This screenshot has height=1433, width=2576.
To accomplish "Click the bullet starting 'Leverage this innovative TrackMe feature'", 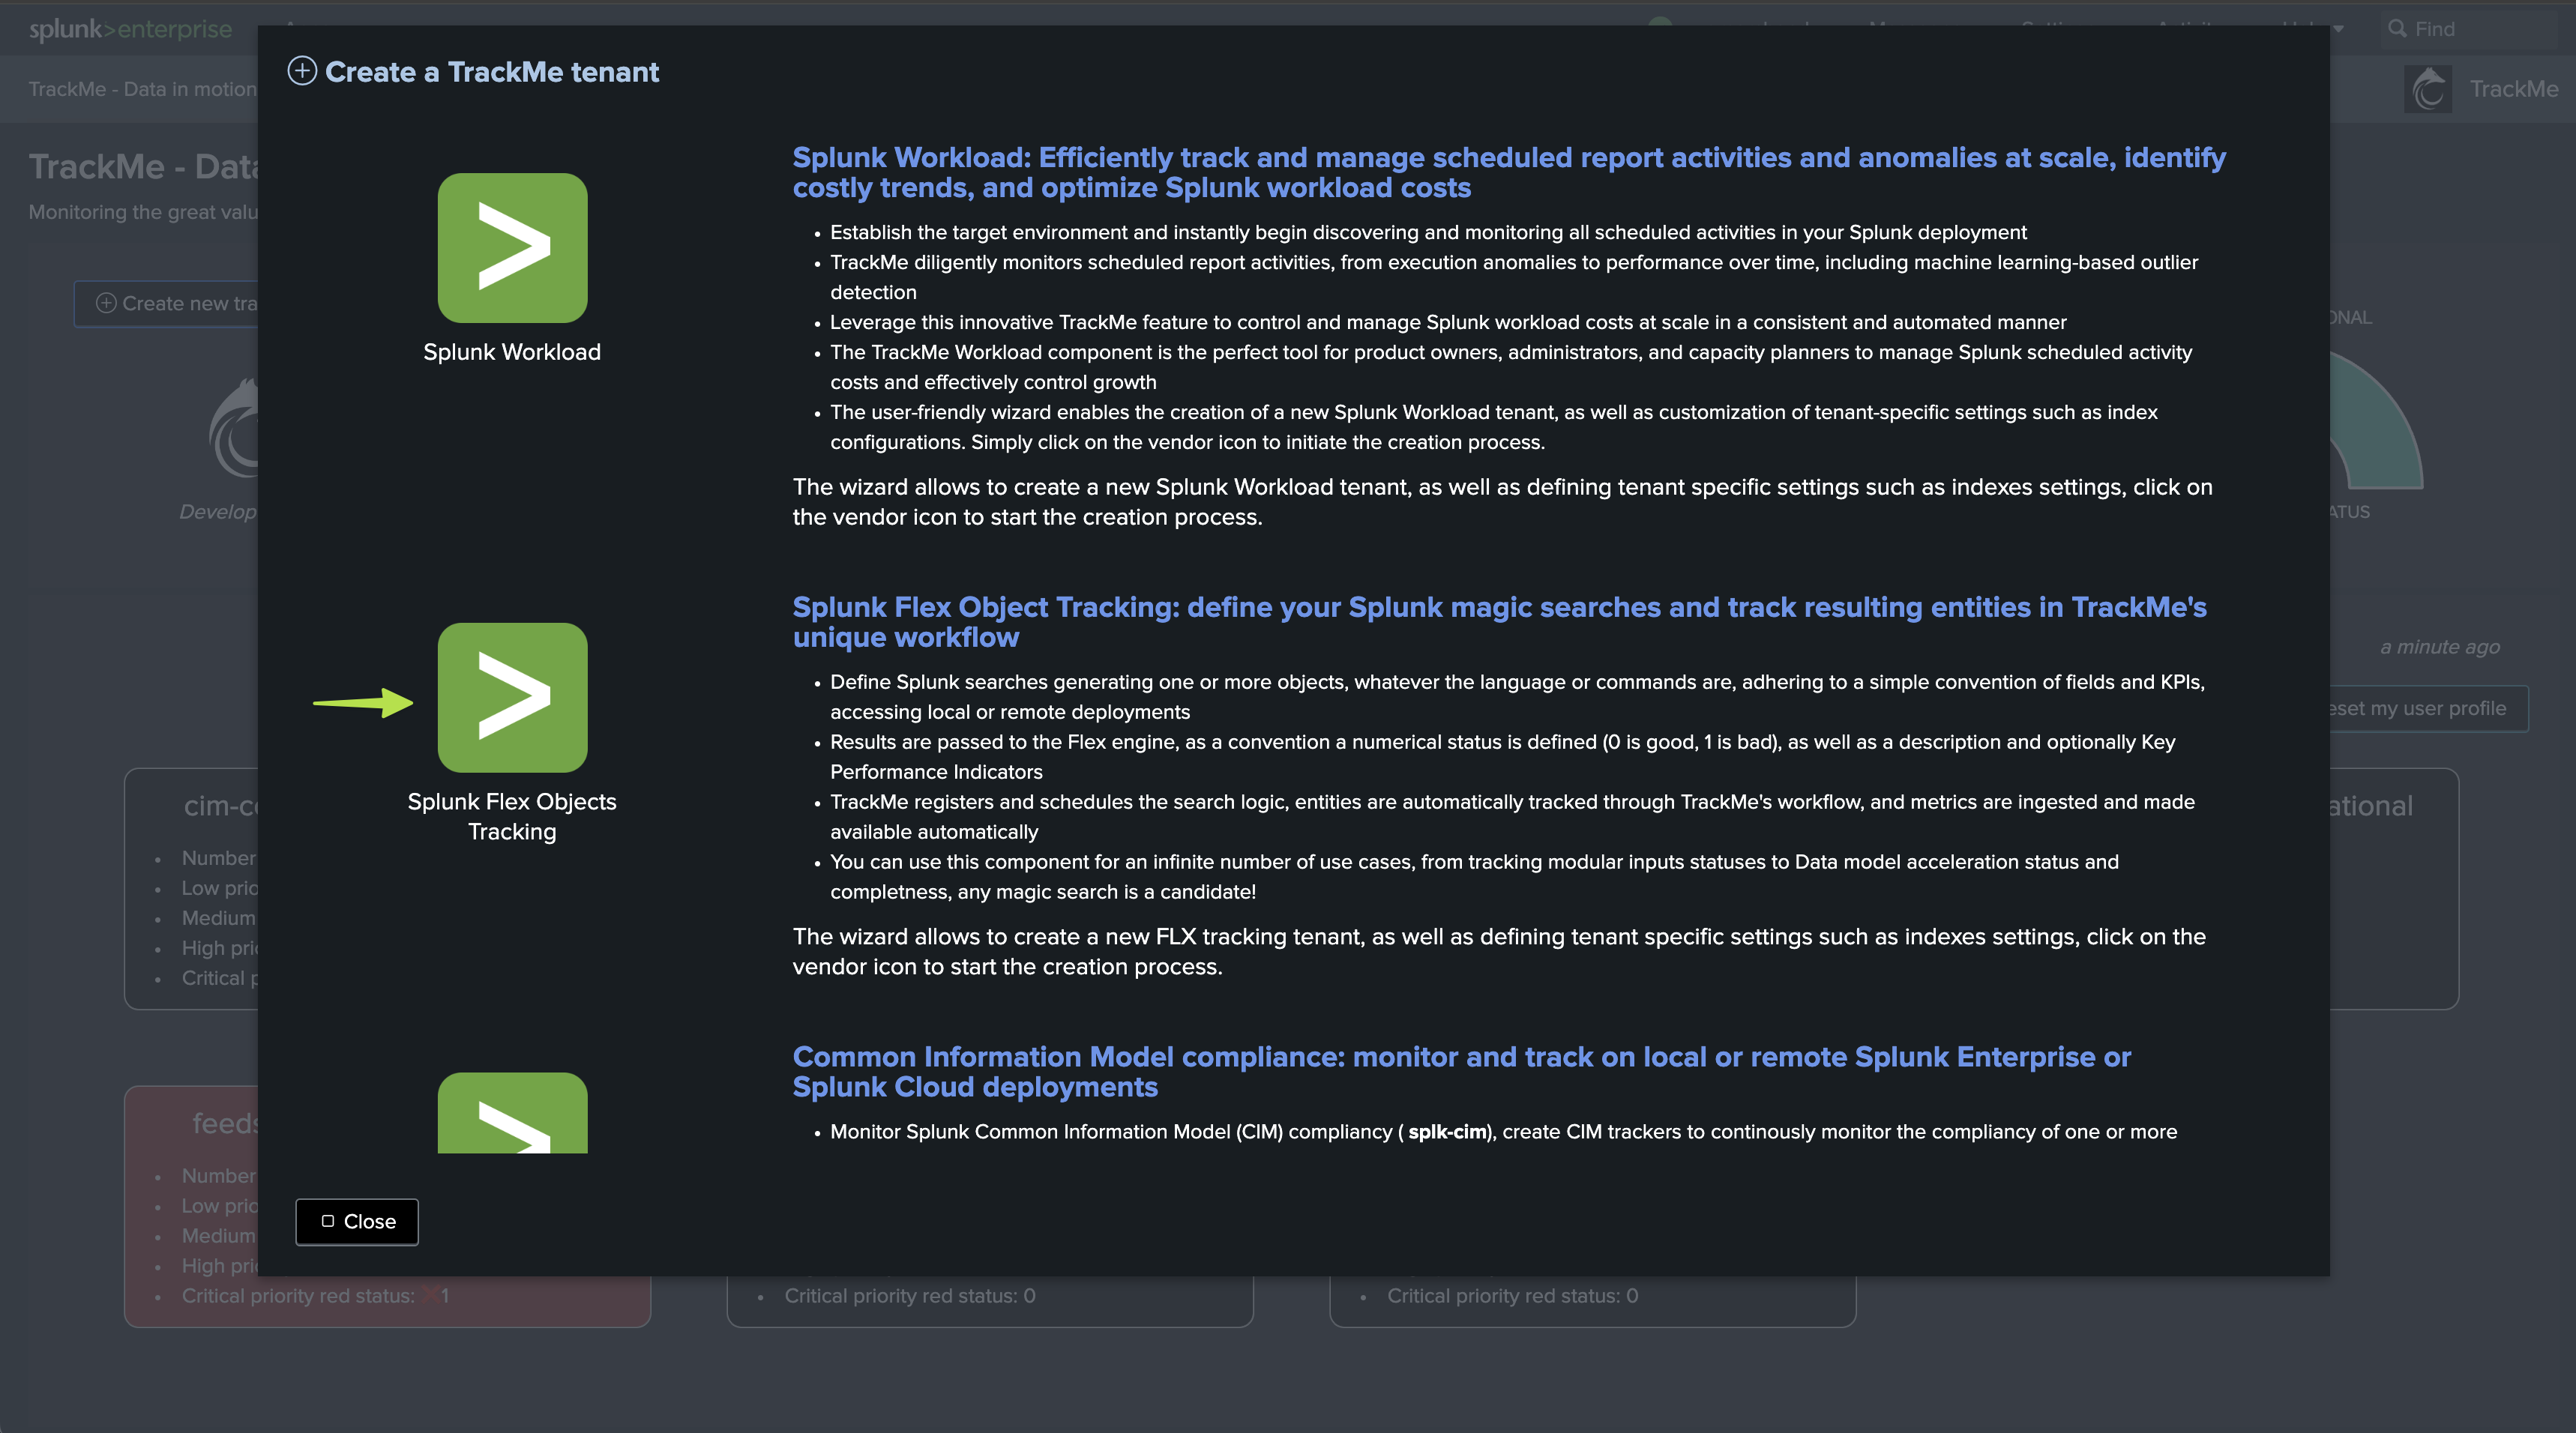I will point(1448,322).
